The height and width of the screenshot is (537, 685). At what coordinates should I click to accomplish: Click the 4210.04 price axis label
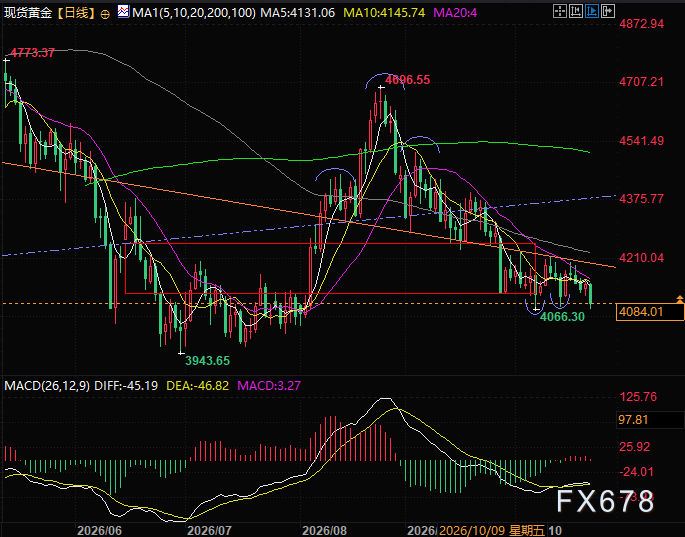tap(641, 258)
